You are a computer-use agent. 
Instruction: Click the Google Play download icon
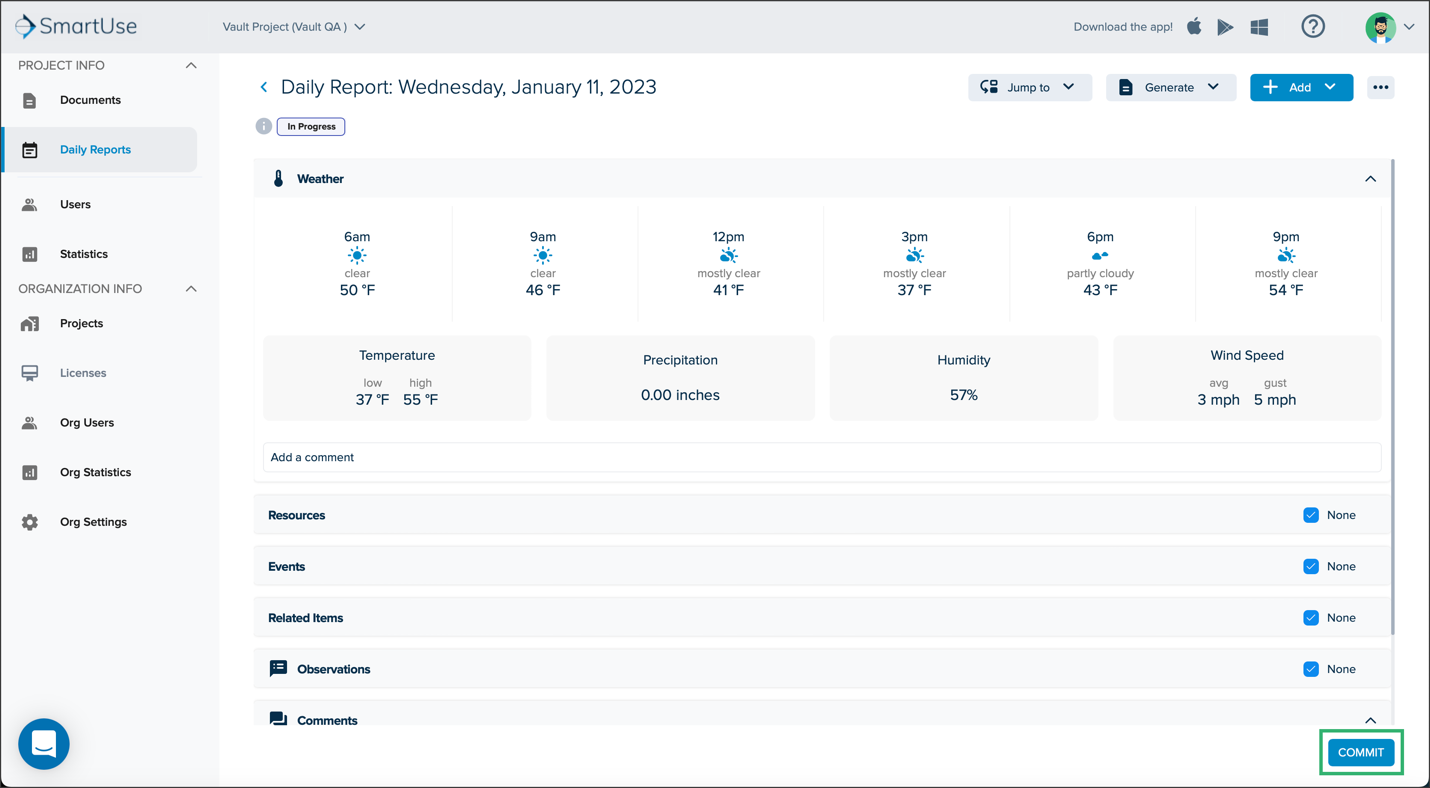point(1225,27)
